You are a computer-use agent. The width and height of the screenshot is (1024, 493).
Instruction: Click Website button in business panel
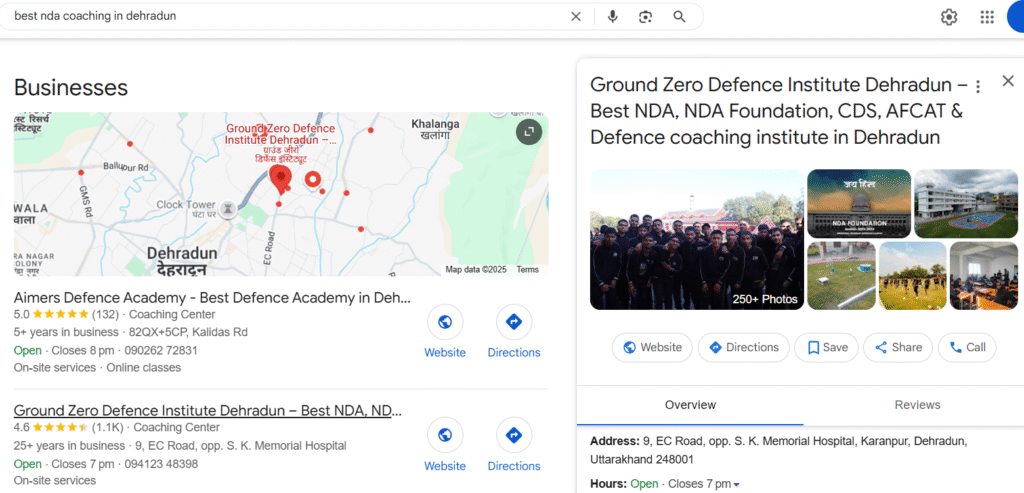[x=652, y=347]
